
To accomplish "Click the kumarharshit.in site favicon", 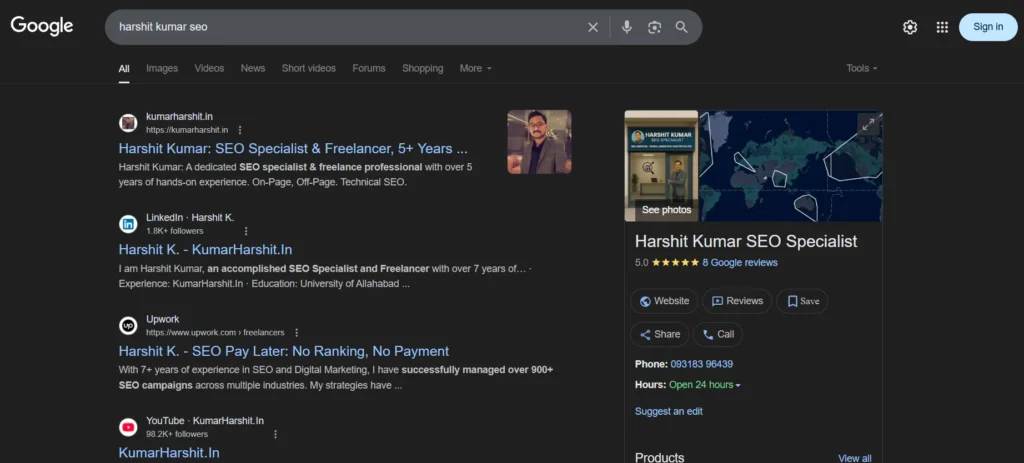I will pos(128,123).
